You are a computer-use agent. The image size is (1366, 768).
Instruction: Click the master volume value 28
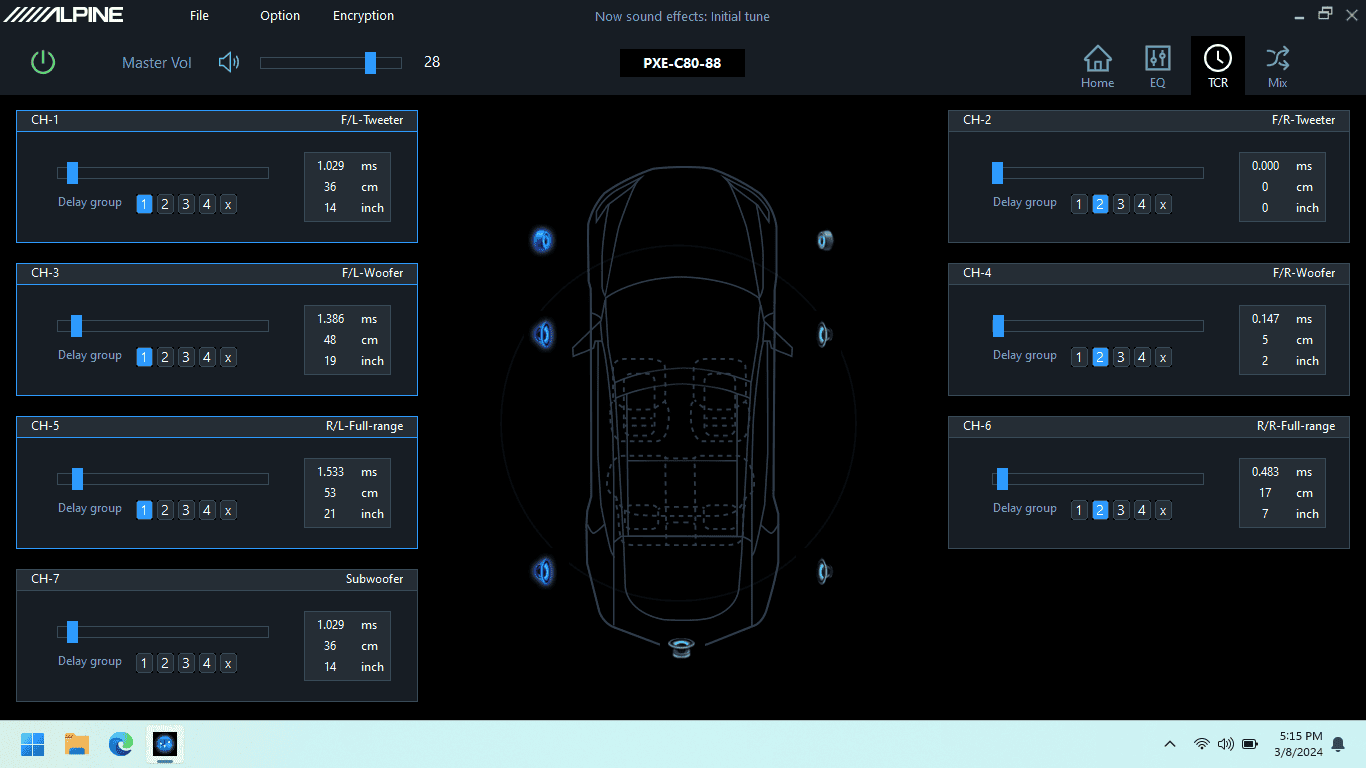coord(432,62)
